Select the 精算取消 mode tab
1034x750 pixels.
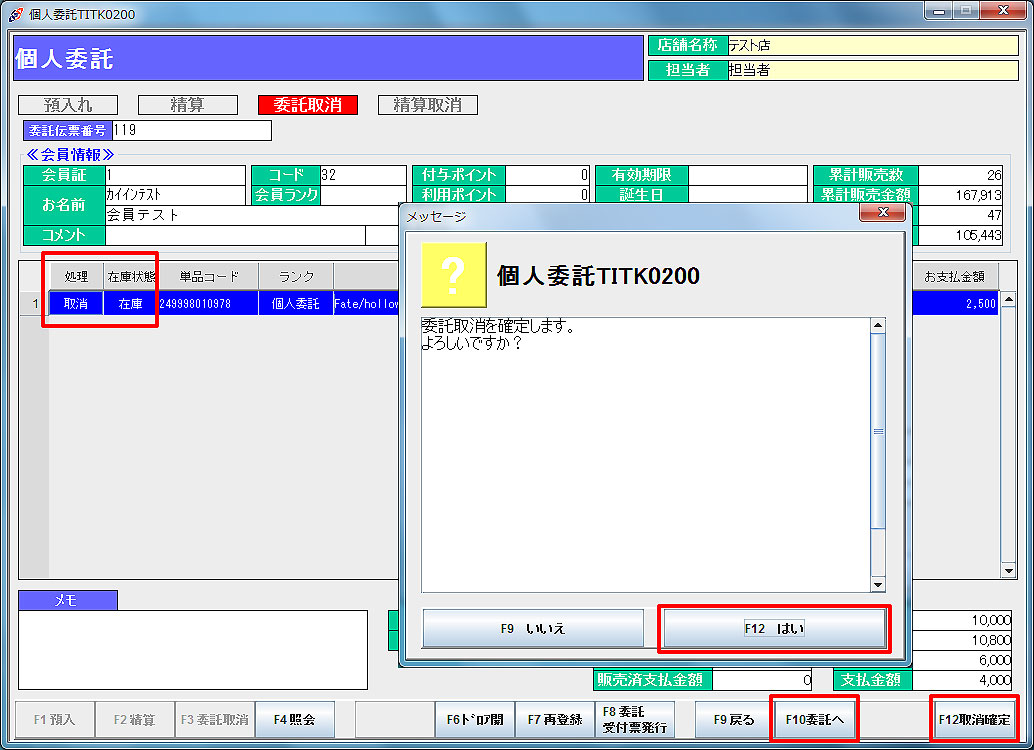tap(427, 105)
